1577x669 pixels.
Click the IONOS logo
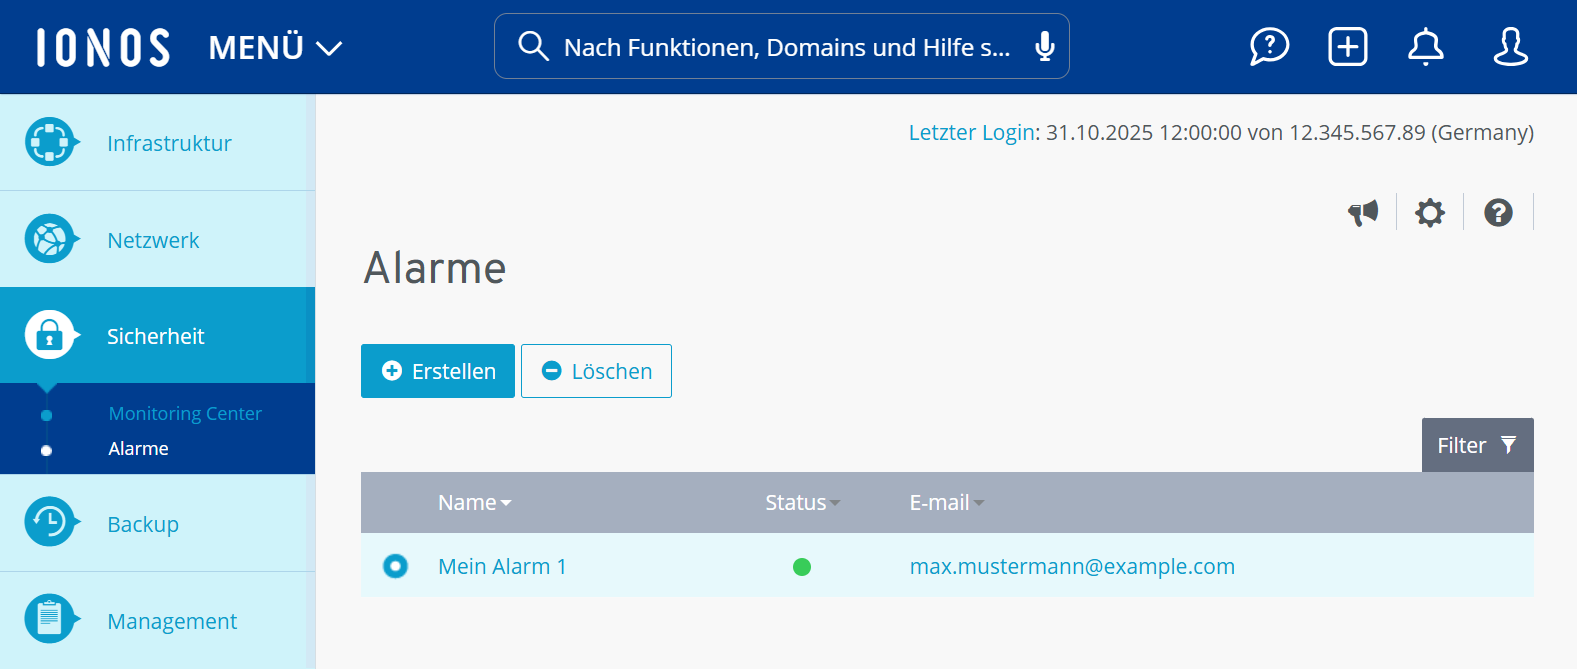pyautogui.click(x=103, y=47)
